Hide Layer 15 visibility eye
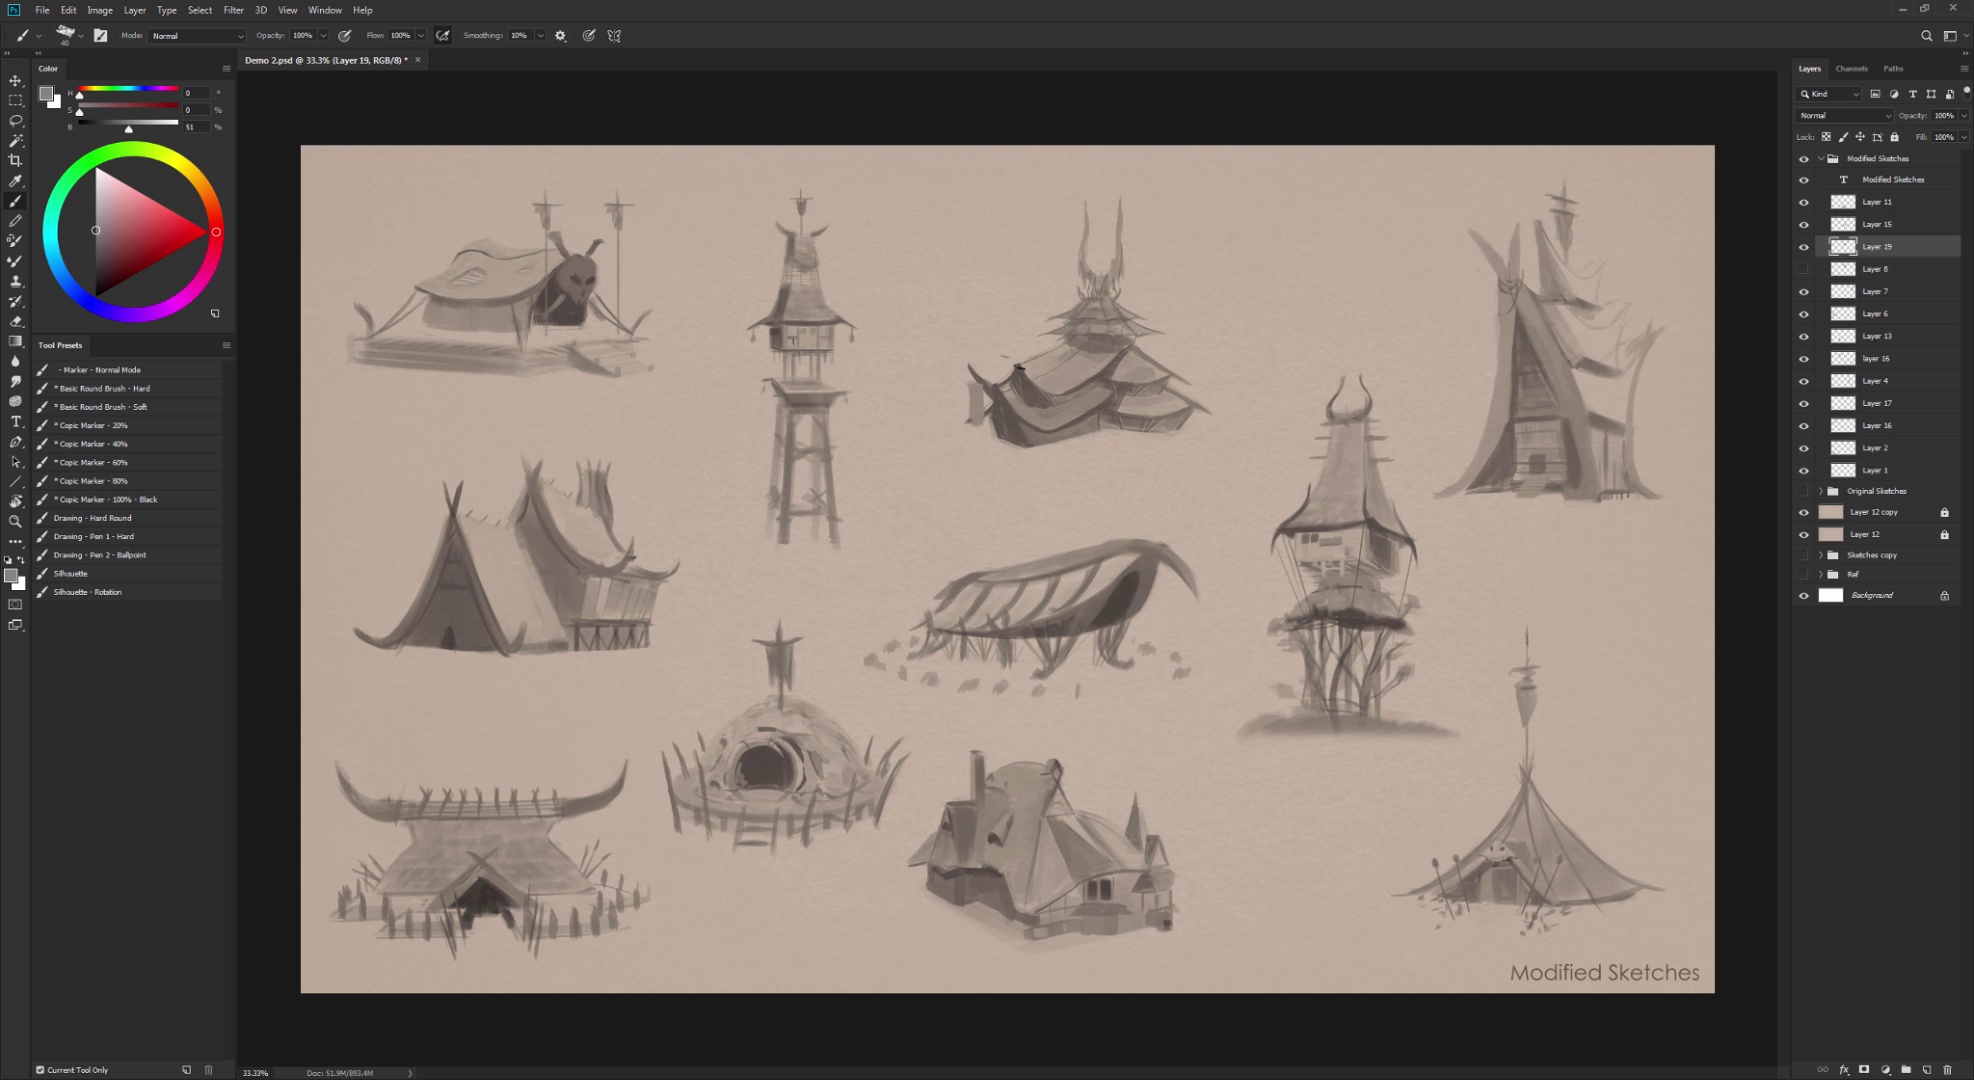Viewport: 1974px width, 1080px height. click(1804, 225)
